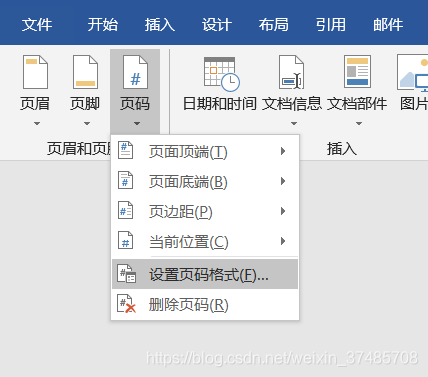This screenshot has width=428, height=377.
Task: Click the 页边距 margin icon
Action: point(126,210)
